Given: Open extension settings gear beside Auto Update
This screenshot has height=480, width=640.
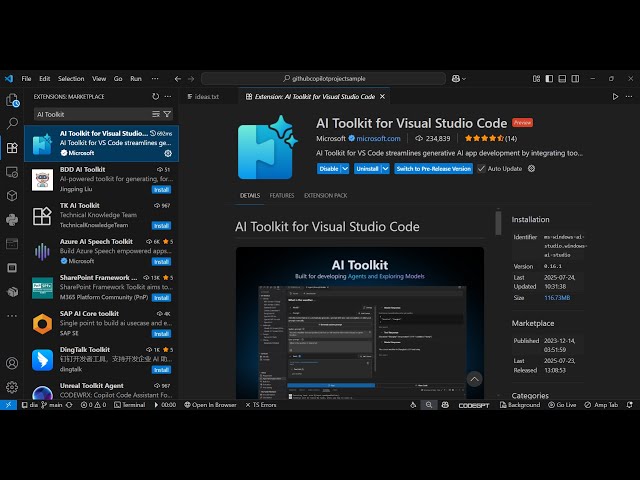Looking at the screenshot, I should coord(531,169).
